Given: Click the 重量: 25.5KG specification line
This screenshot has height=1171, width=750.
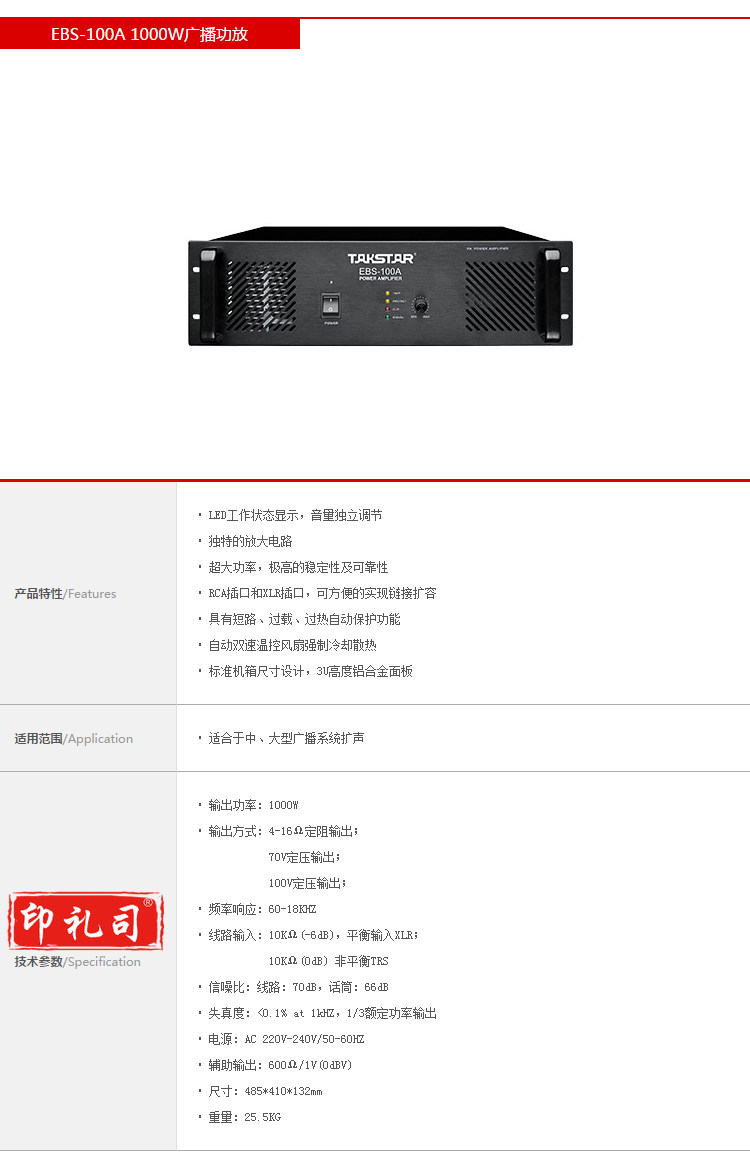Looking at the screenshot, I should (244, 1117).
